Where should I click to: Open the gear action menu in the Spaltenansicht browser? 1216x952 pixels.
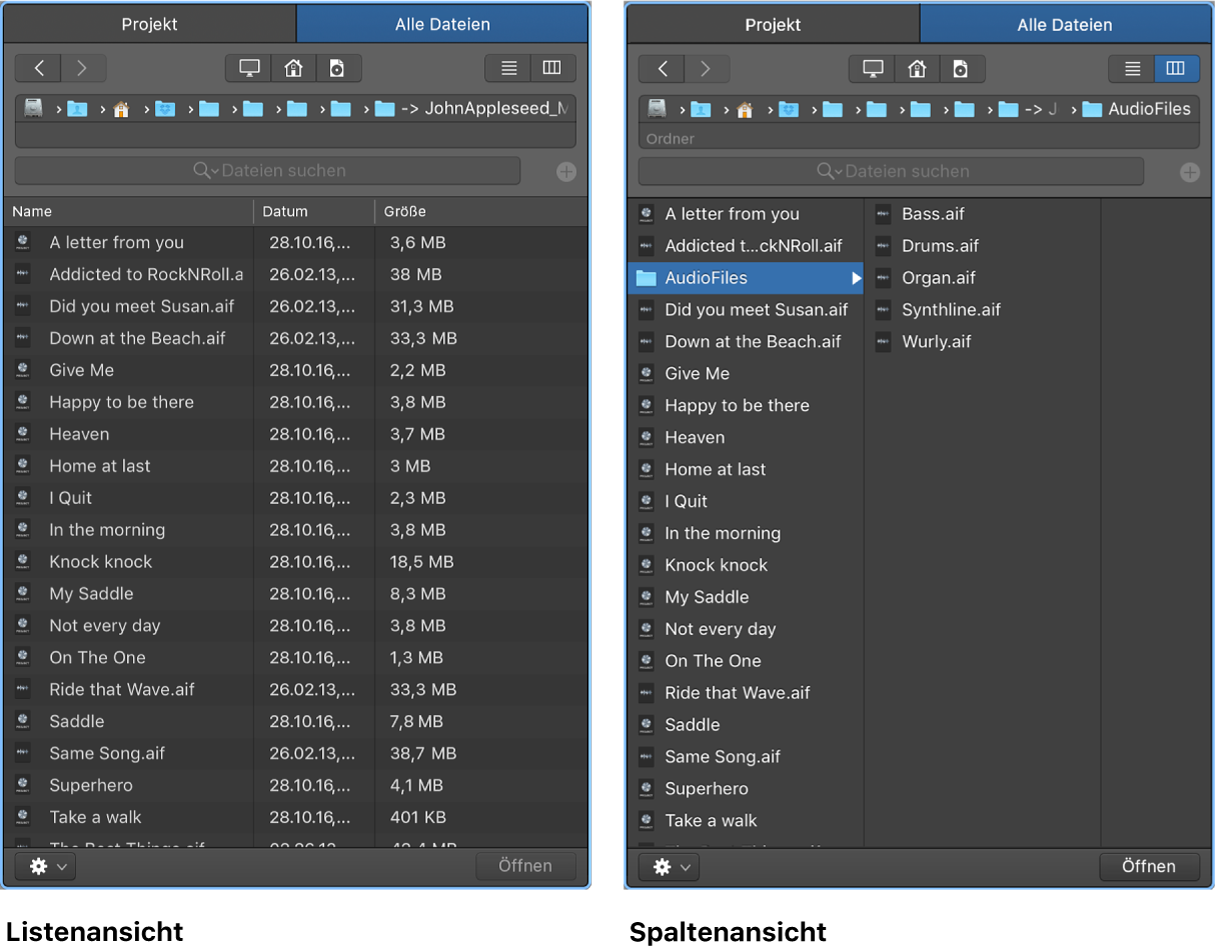tap(669, 867)
